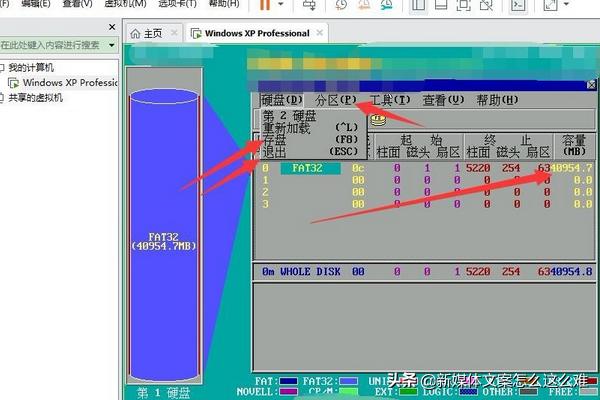Close the Windows XP Professional tab
The width and height of the screenshot is (600, 400).
(x=321, y=34)
